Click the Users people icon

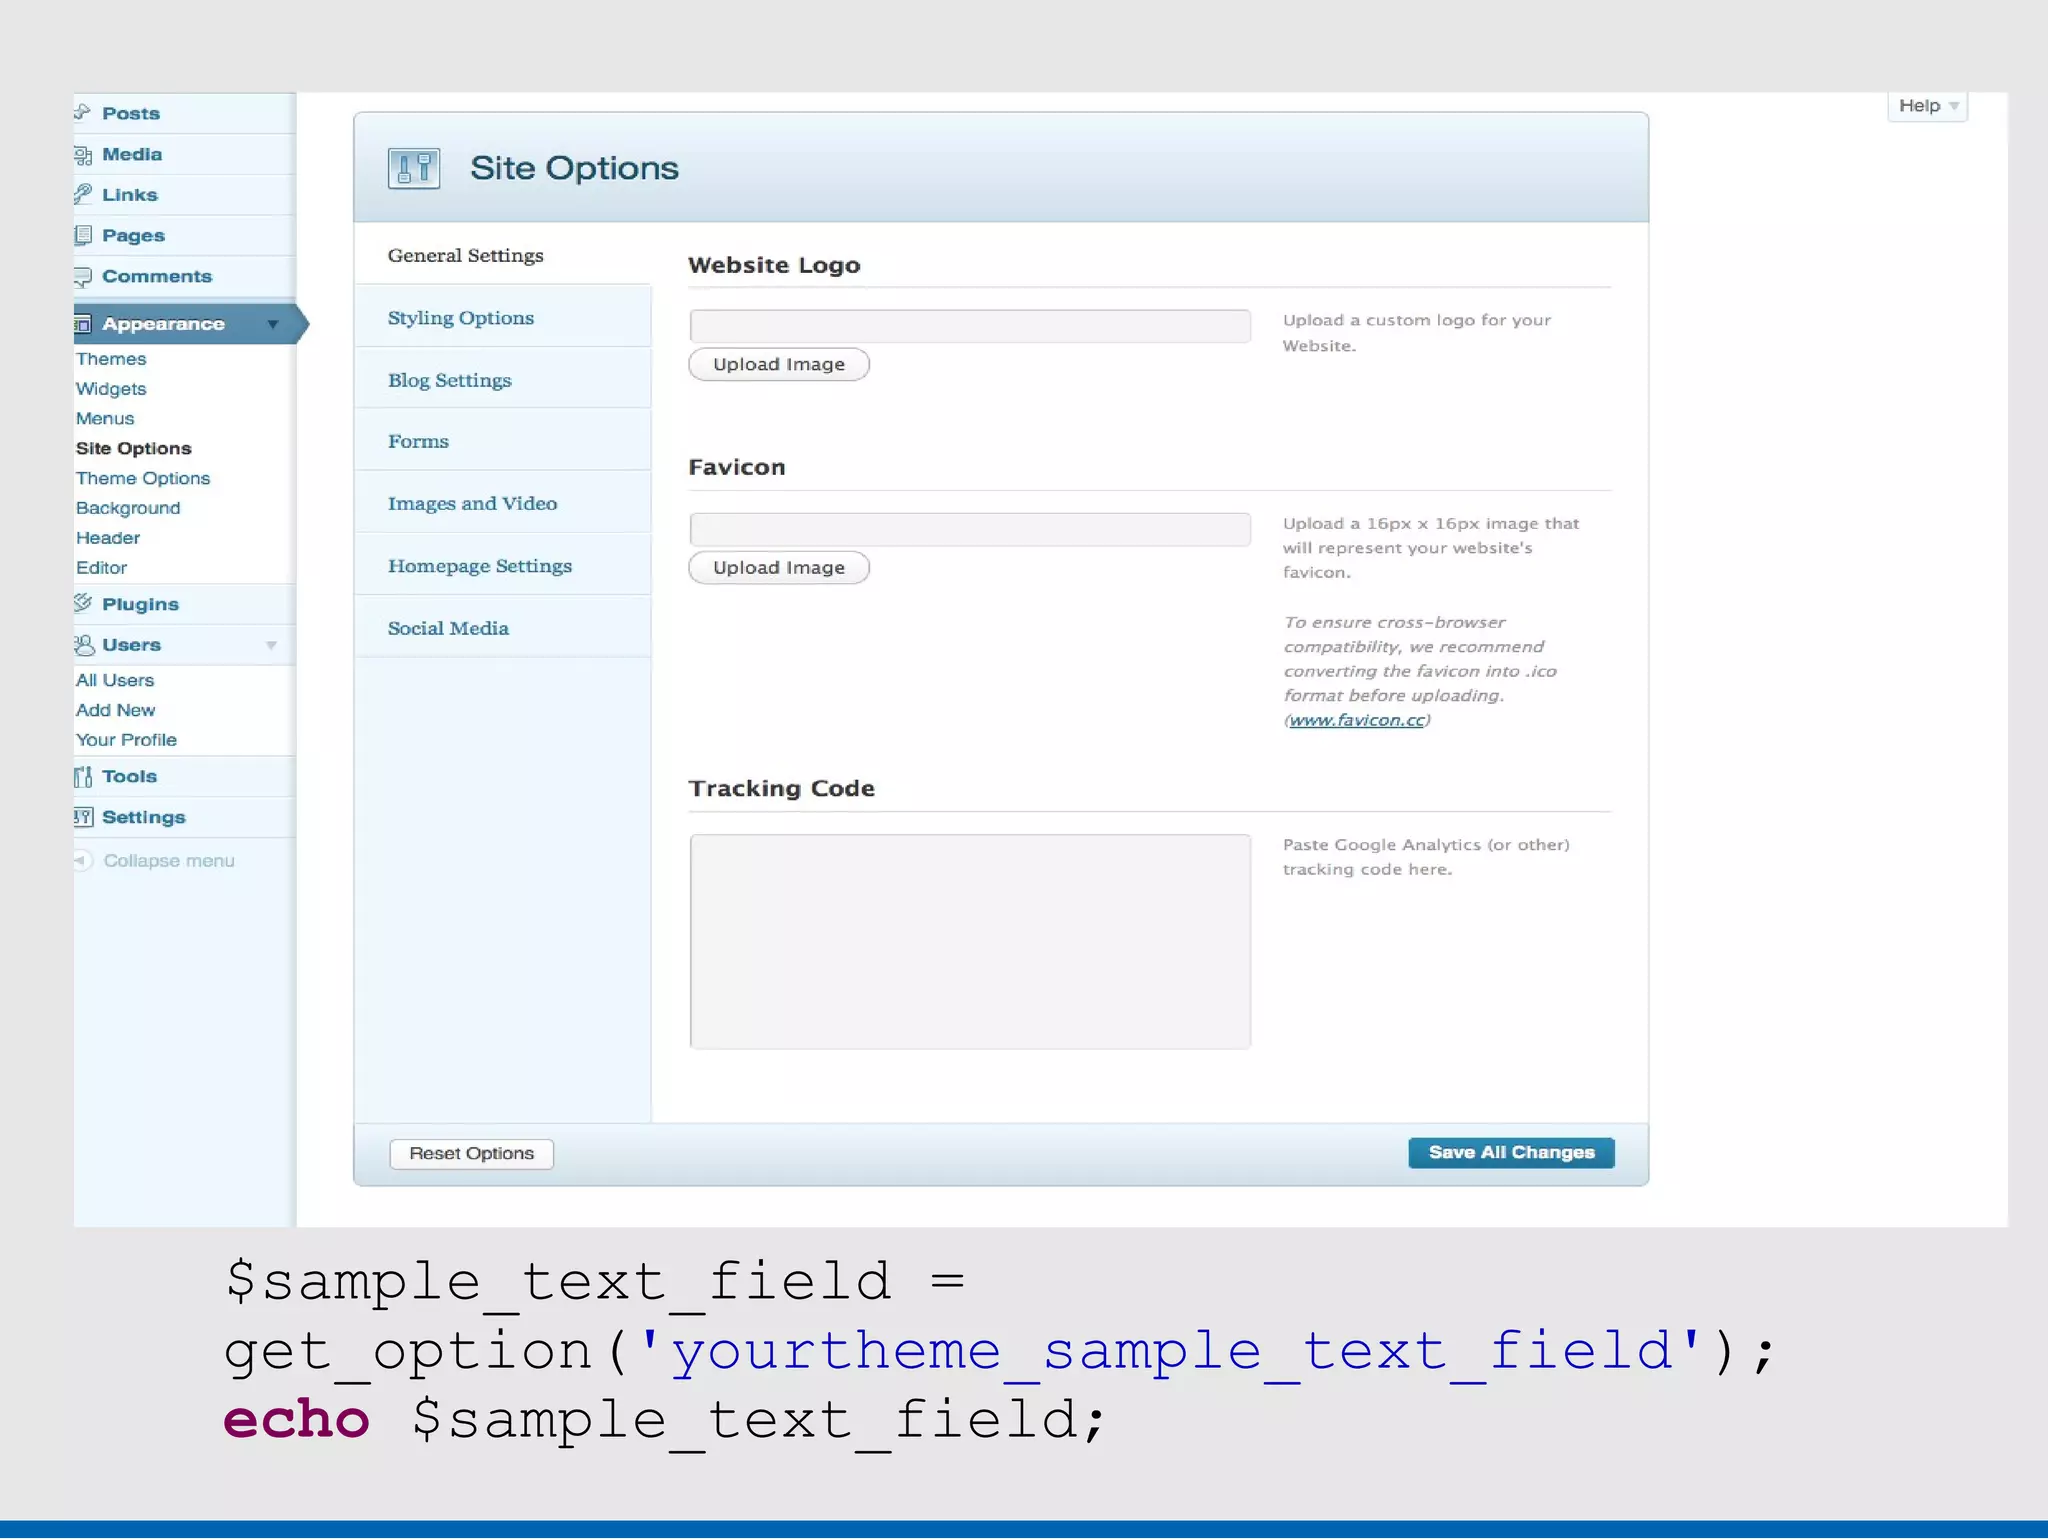tap(84, 645)
